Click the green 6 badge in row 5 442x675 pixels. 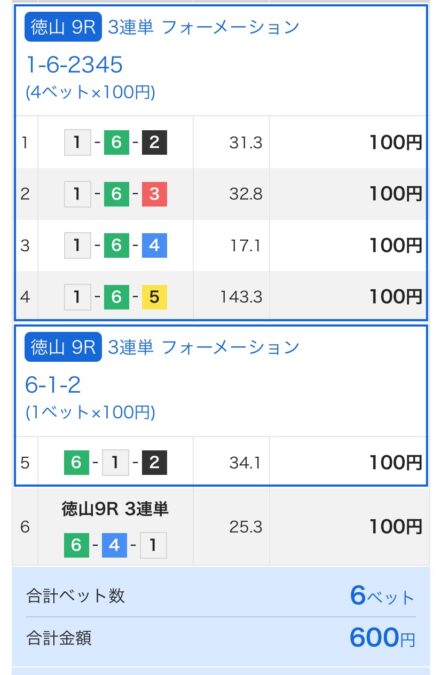[x=77, y=462]
